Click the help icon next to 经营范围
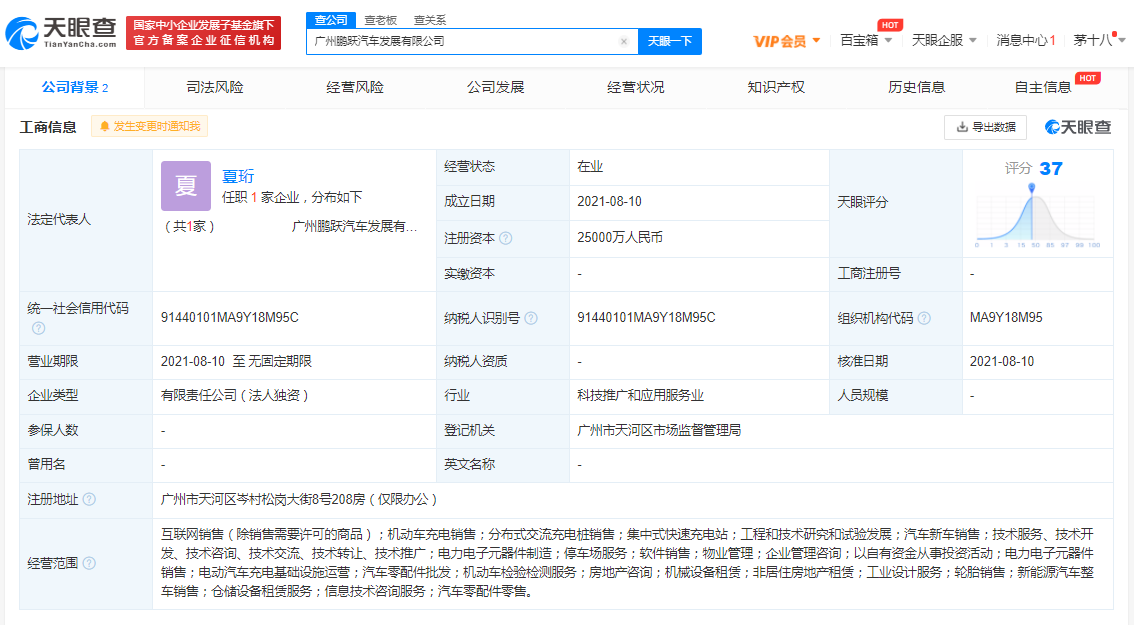 click(89, 563)
